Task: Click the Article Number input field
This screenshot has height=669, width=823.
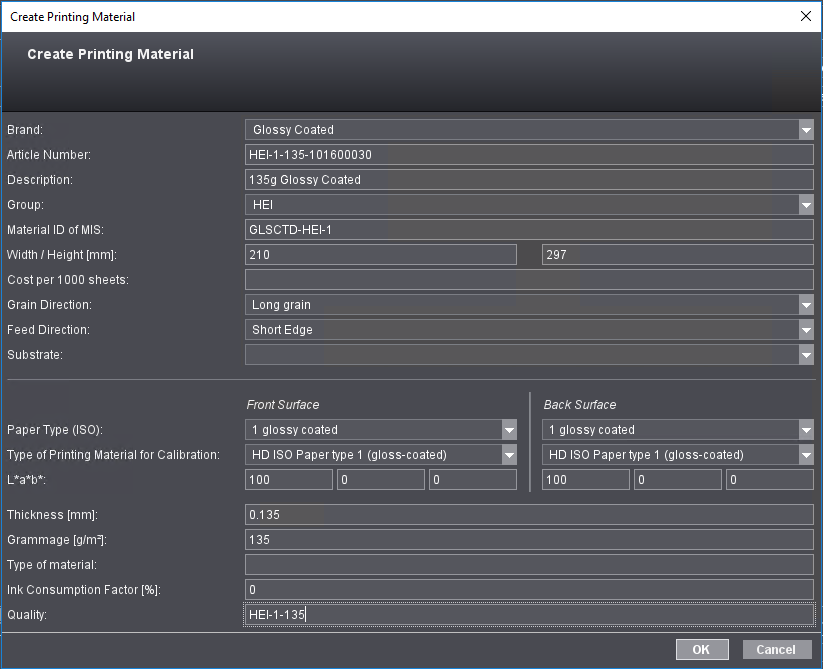Action: pos(528,155)
